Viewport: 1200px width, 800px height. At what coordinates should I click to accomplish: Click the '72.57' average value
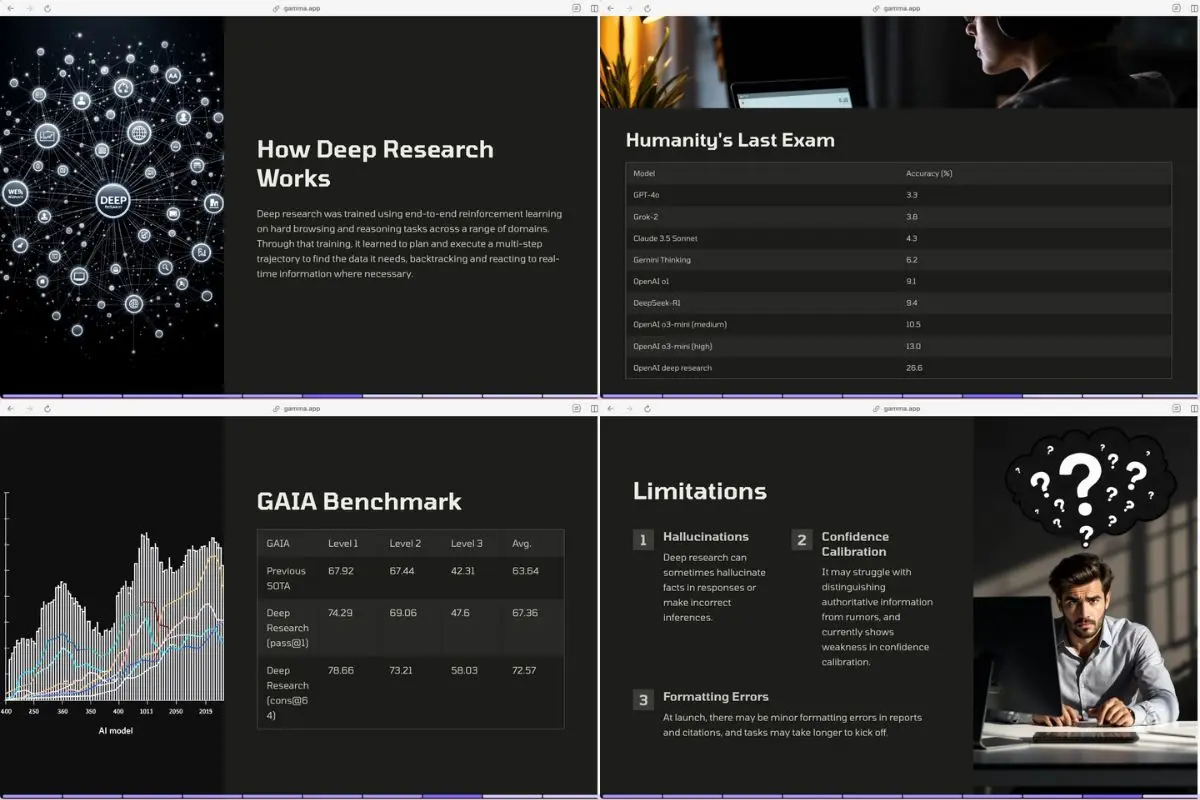[x=525, y=670]
